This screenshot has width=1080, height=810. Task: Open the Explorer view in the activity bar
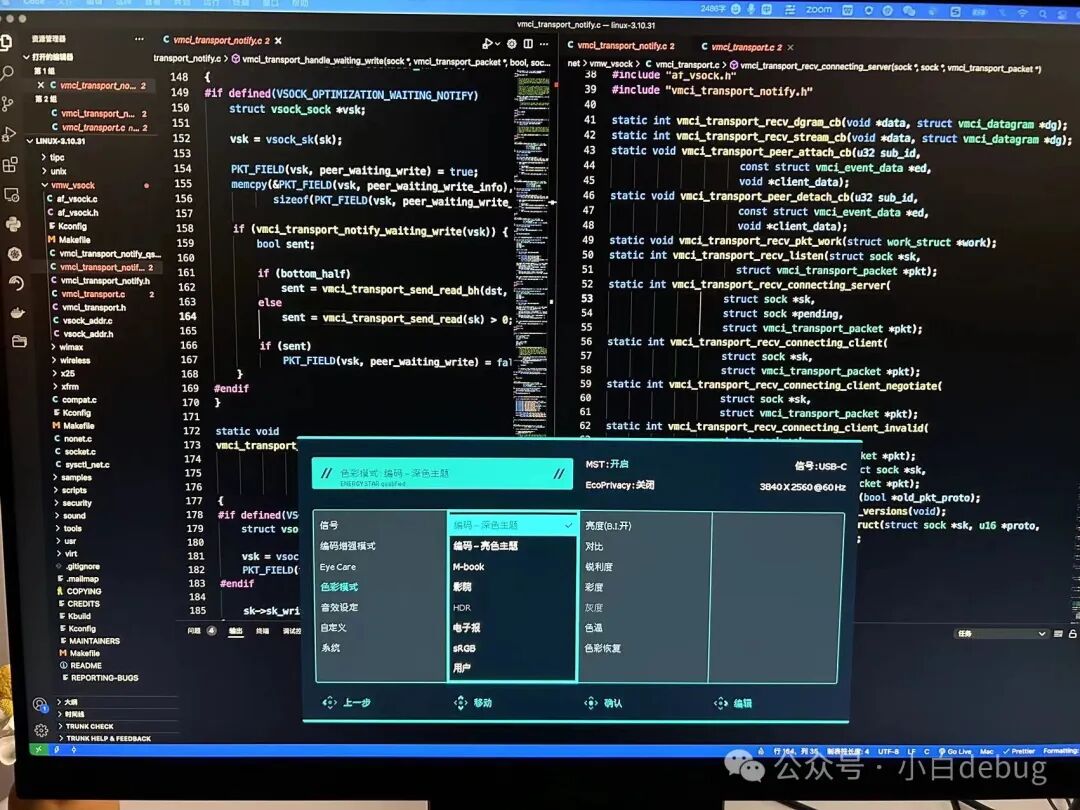pos(6,43)
